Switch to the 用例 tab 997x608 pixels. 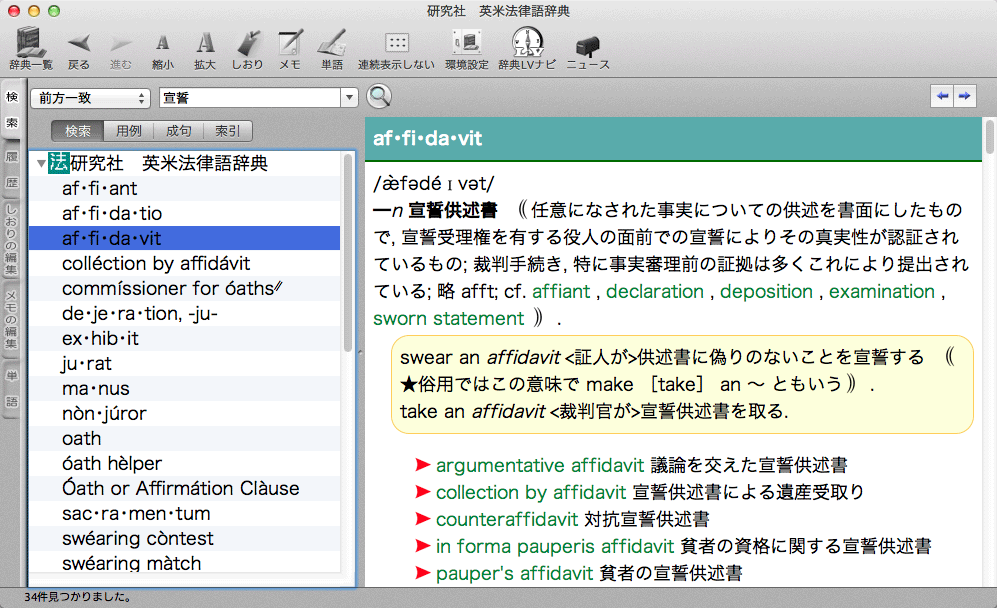(x=128, y=131)
